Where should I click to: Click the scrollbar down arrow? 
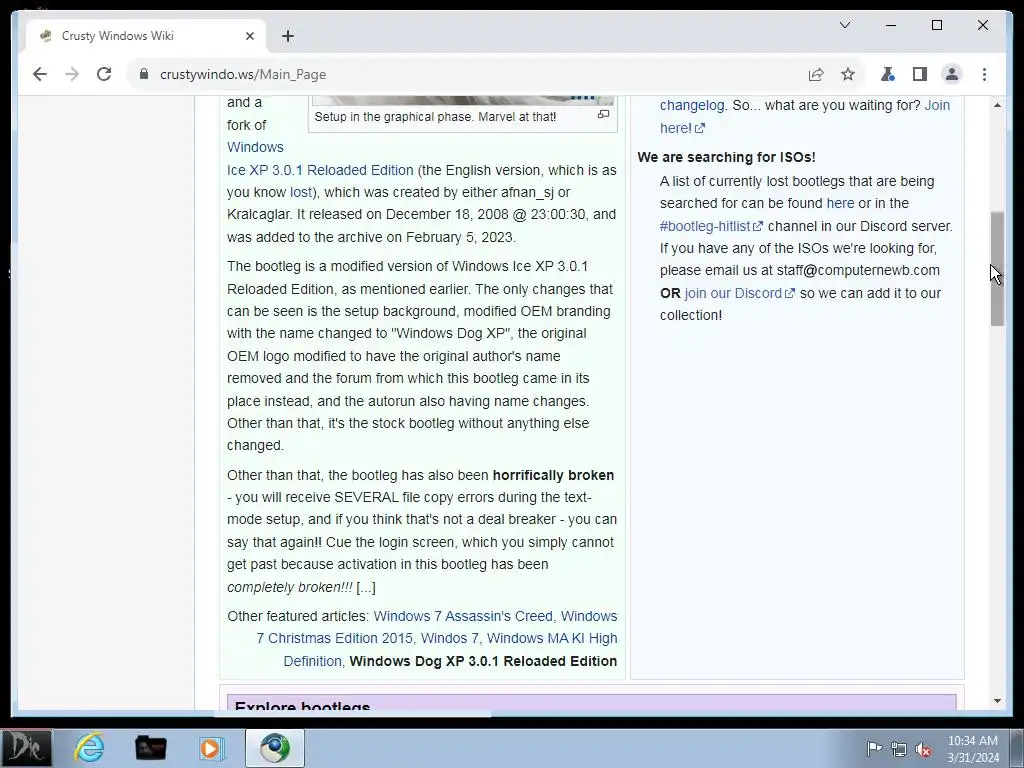point(997,701)
